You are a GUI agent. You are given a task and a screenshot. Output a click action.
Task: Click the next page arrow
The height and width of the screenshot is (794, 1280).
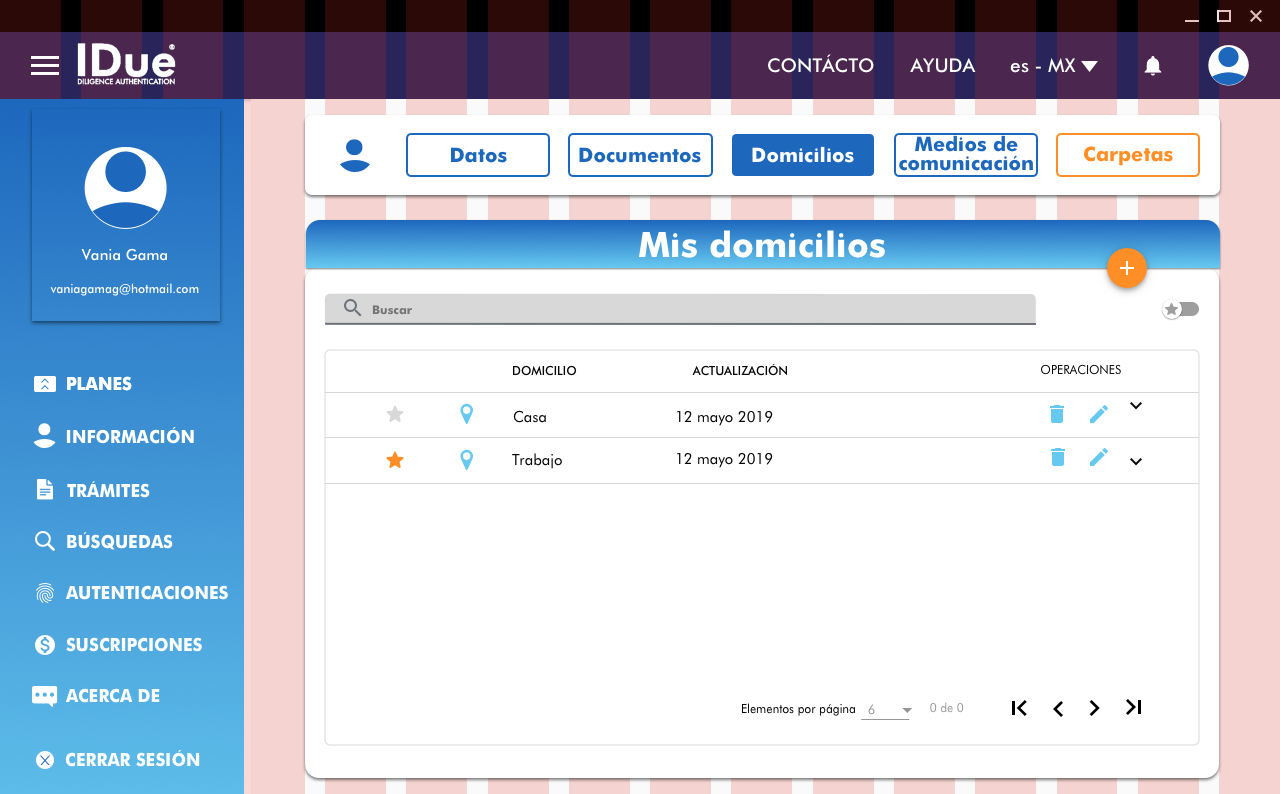point(1095,708)
